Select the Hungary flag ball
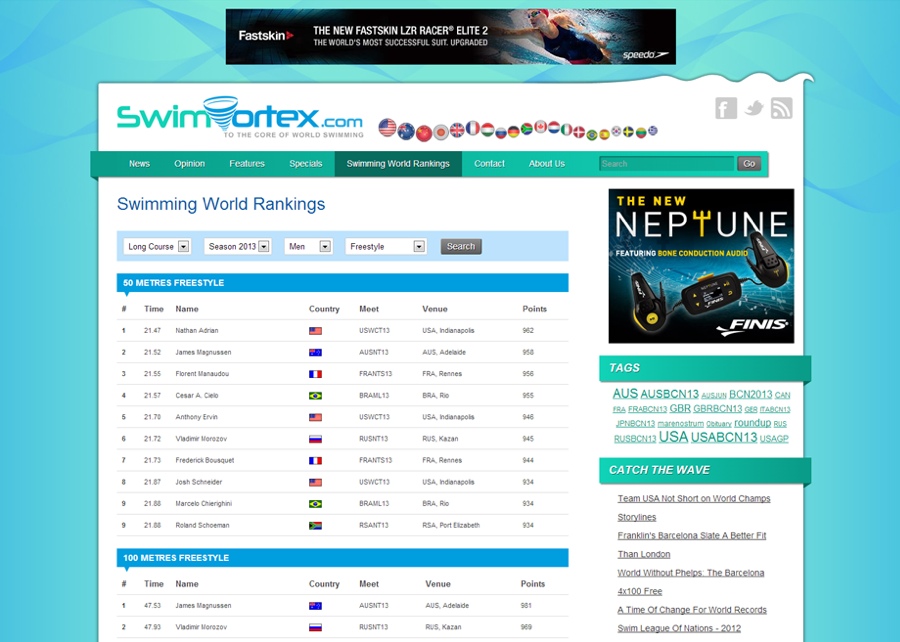Image resolution: width=900 pixels, height=642 pixels. pos(487,130)
